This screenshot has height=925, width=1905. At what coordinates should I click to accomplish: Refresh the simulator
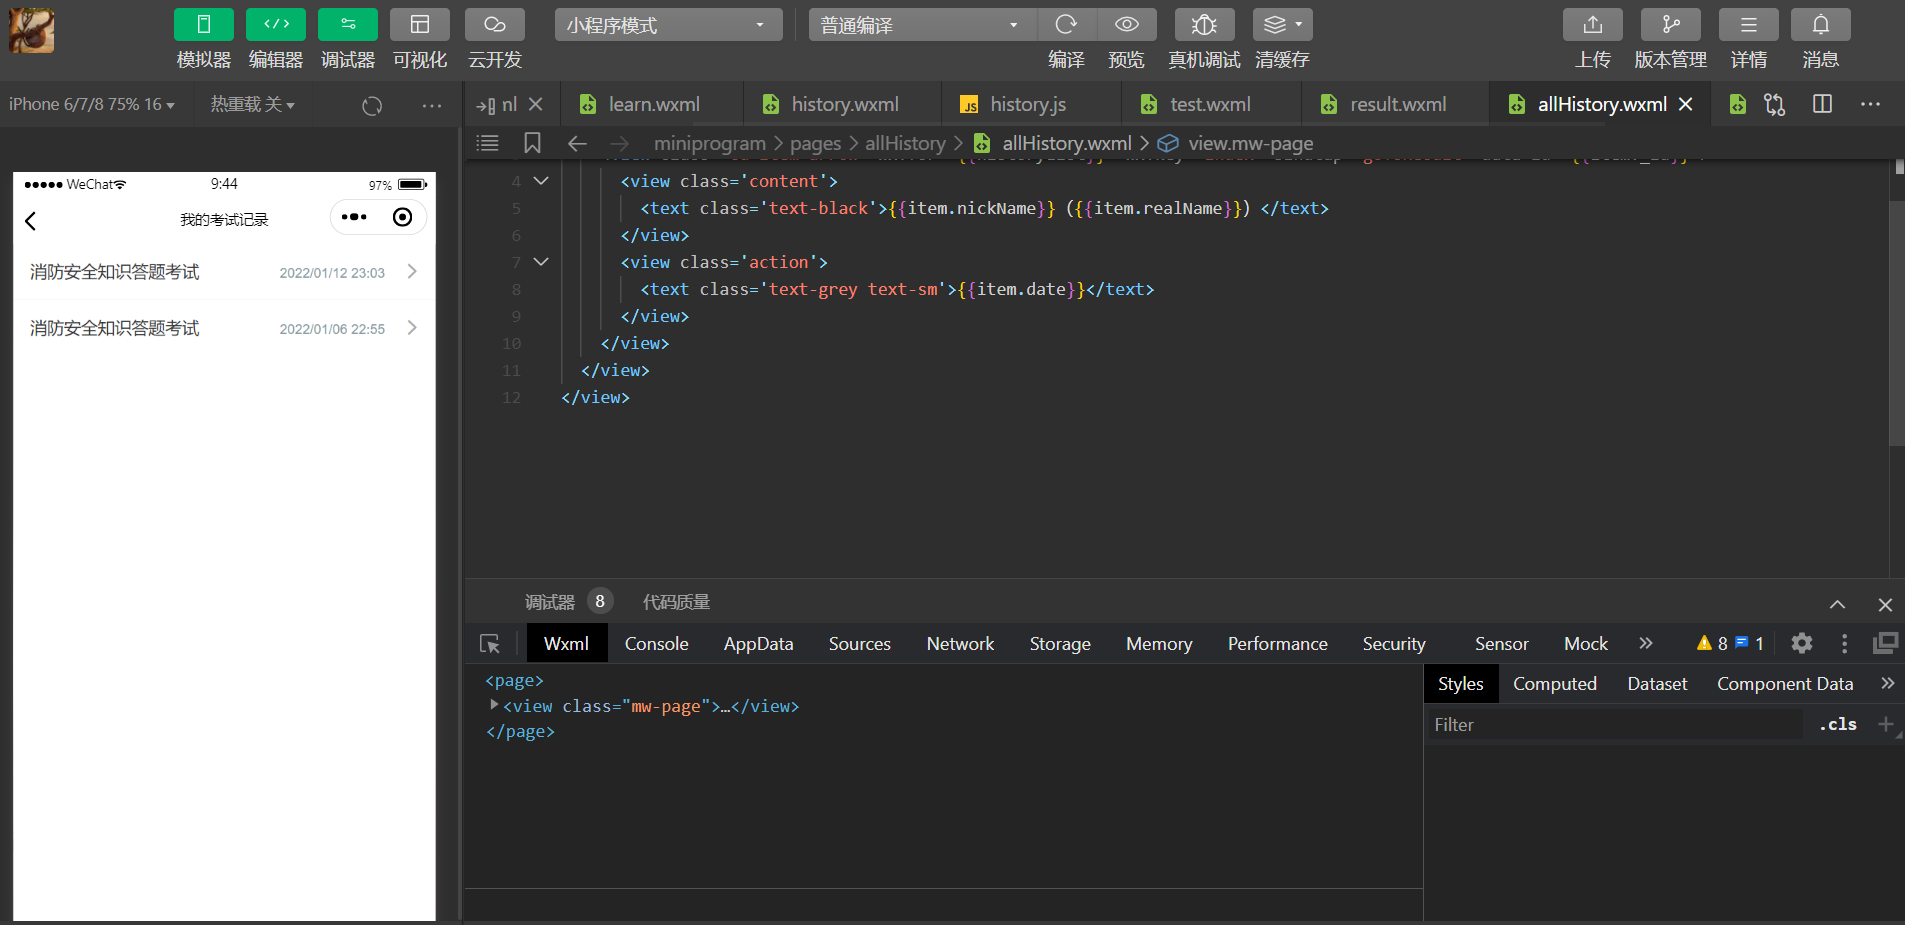pos(372,105)
